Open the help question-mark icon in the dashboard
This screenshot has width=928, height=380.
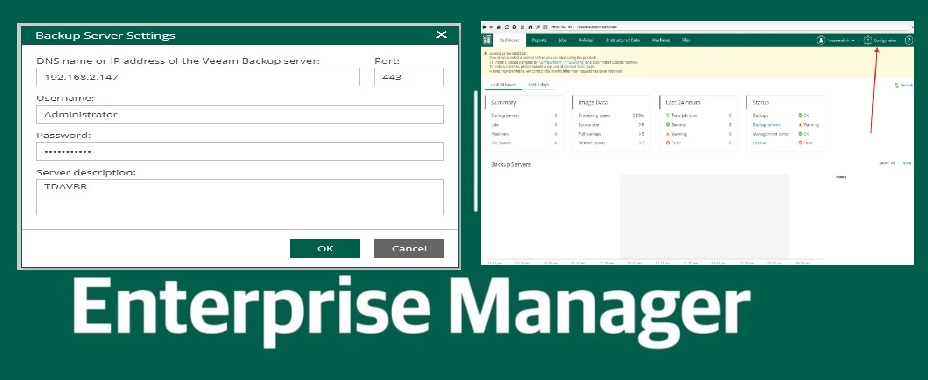click(x=908, y=40)
